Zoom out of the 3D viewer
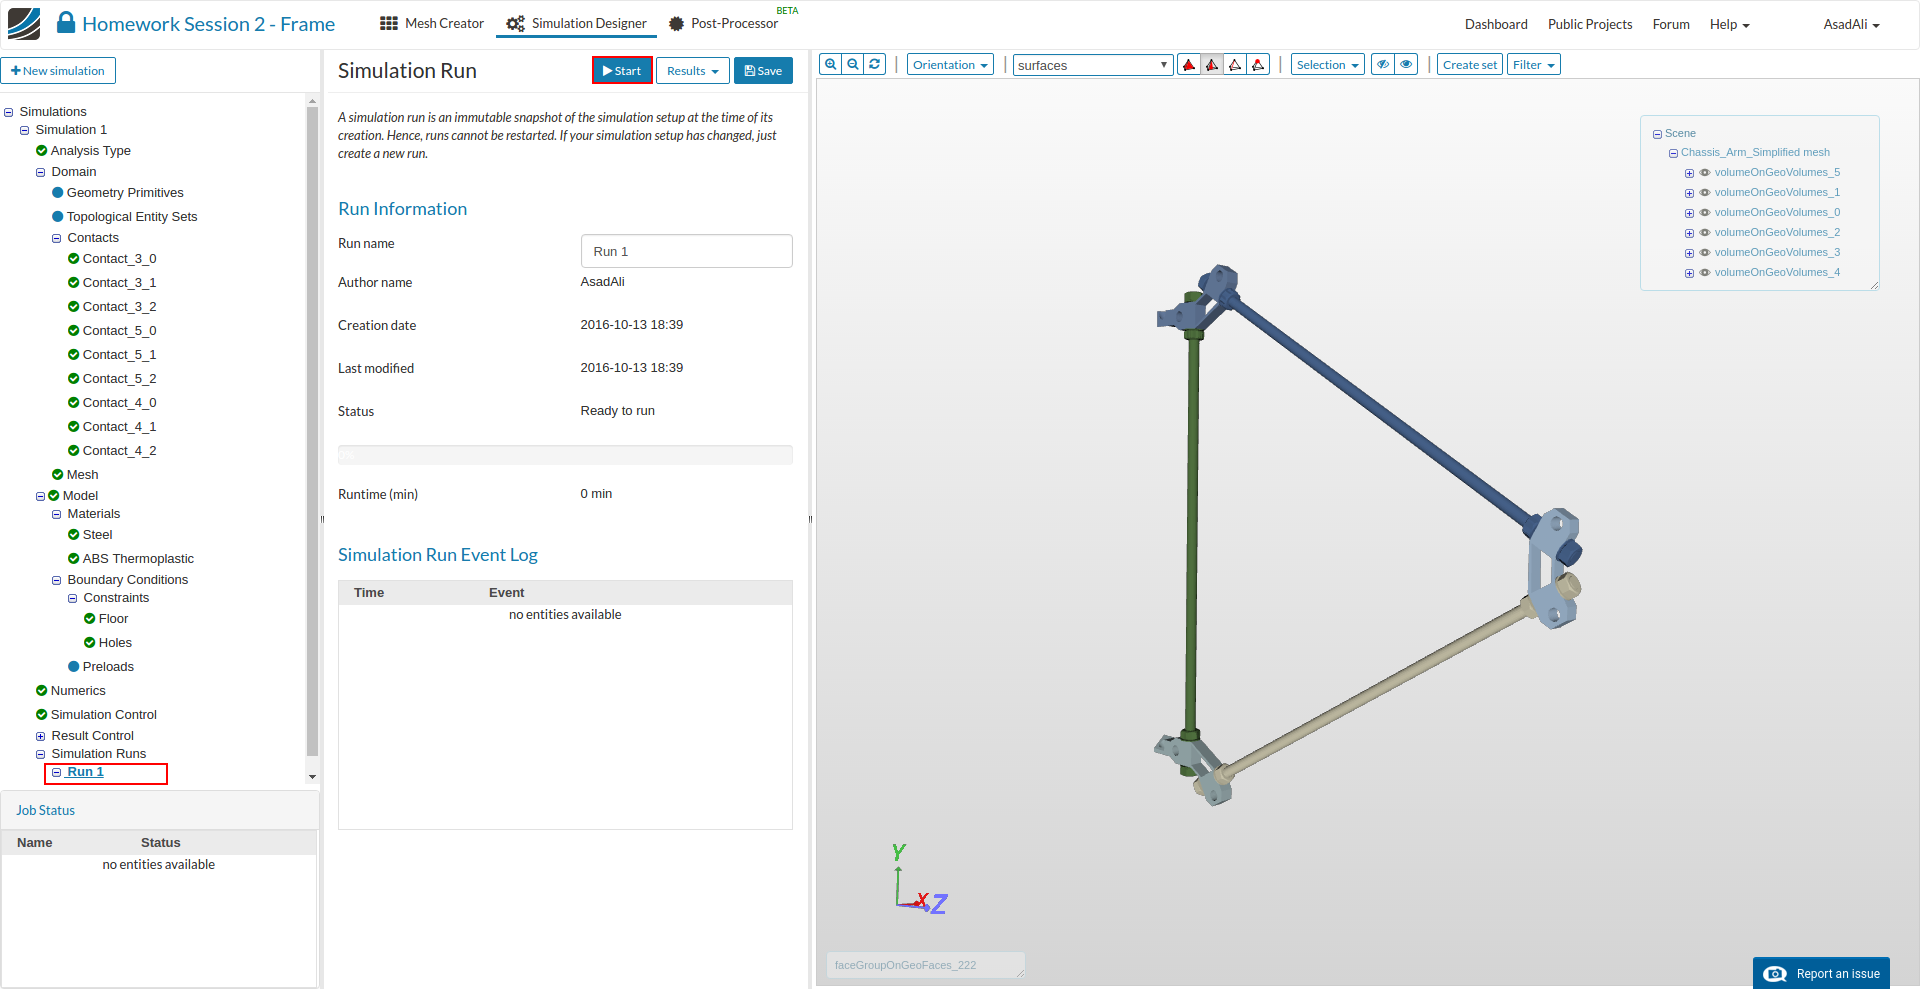Image resolution: width=1920 pixels, height=989 pixels. tap(853, 64)
